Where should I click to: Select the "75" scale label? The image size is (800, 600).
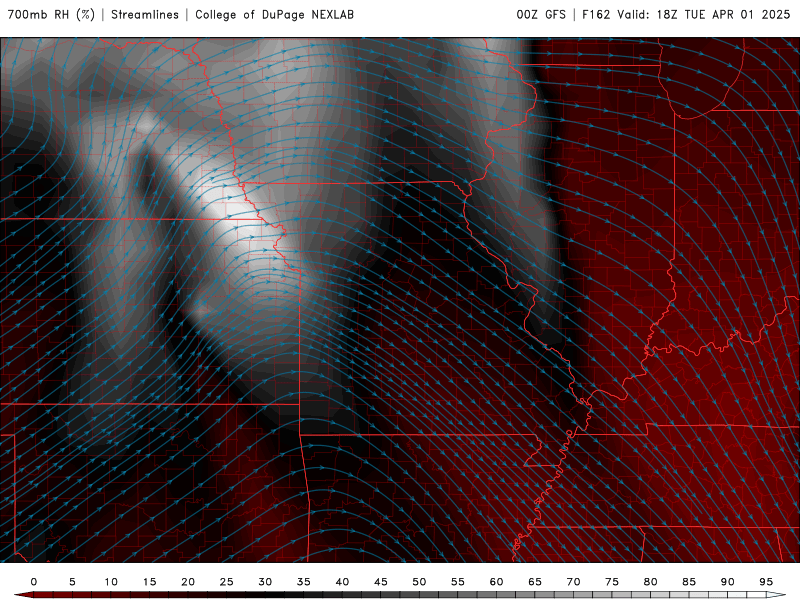612,582
